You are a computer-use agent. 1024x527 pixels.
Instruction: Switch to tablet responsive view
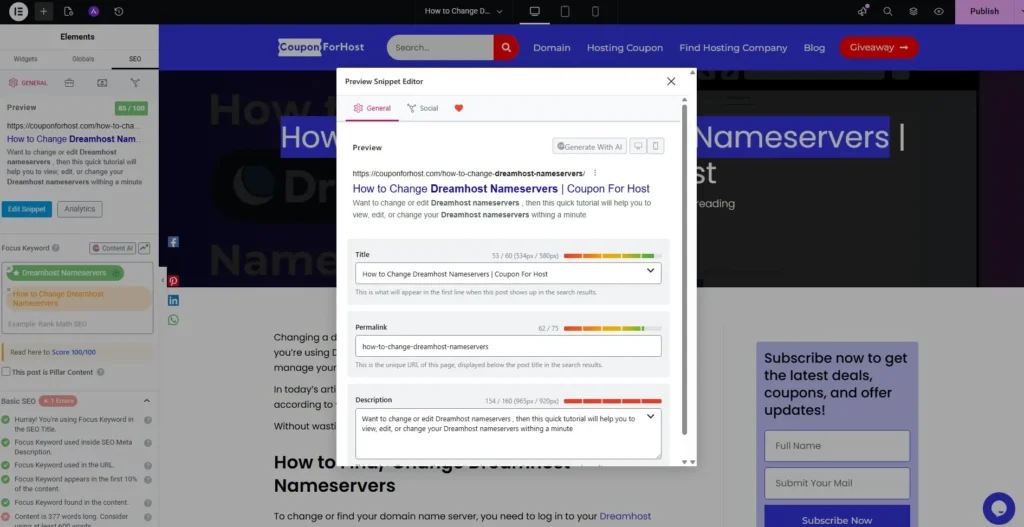click(x=565, y=11)
